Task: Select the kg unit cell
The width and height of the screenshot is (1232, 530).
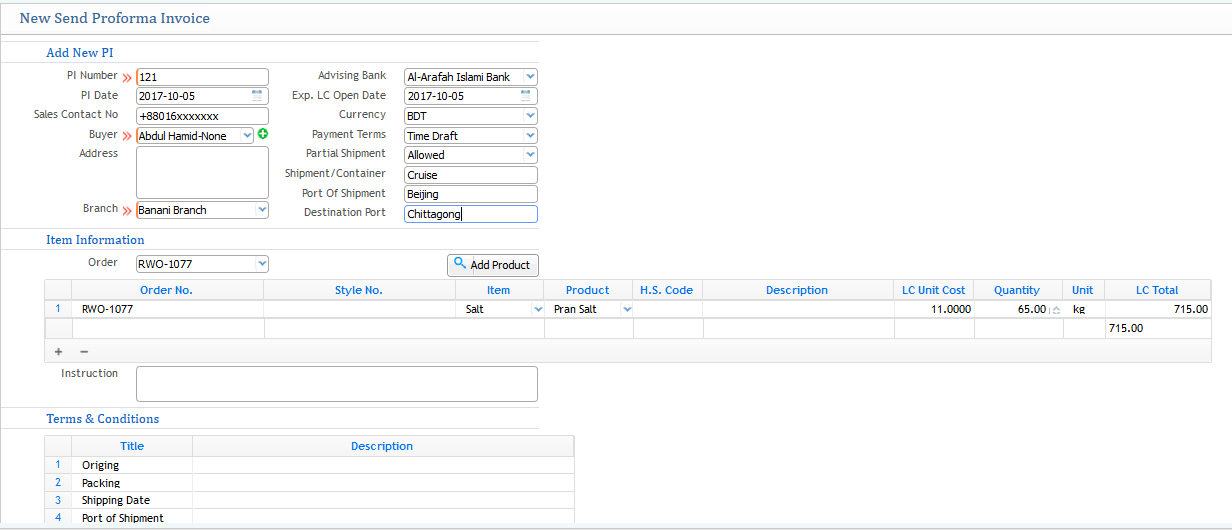Action: coord(1083,310)
